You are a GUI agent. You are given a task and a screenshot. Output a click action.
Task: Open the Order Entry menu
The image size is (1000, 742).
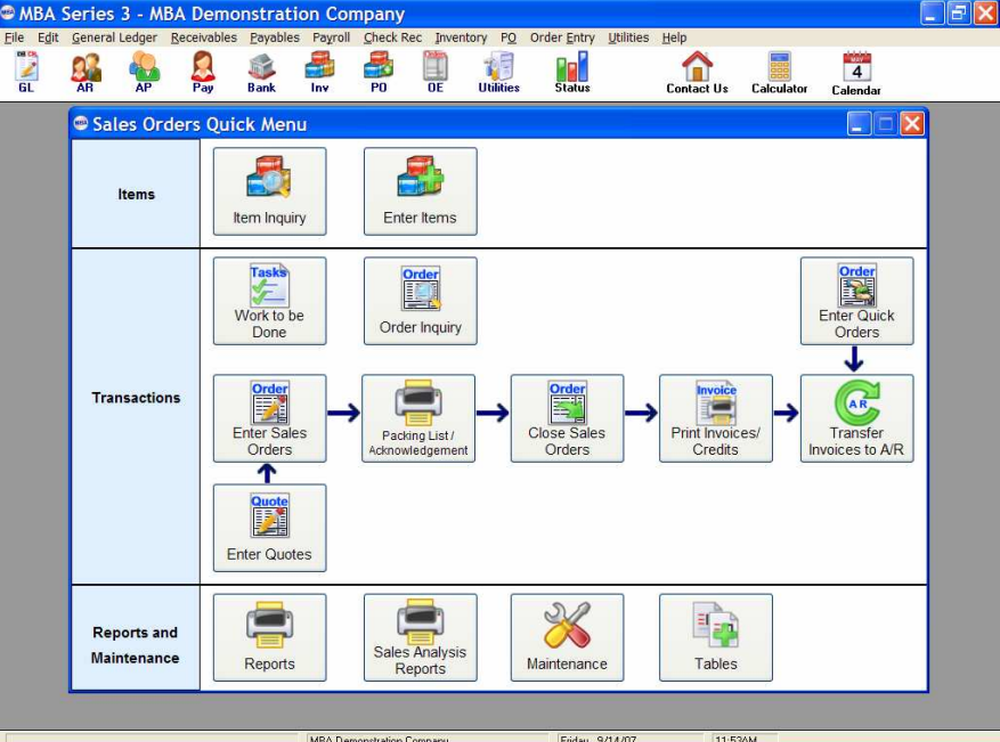pyautogui.click(x=562, y=38)
